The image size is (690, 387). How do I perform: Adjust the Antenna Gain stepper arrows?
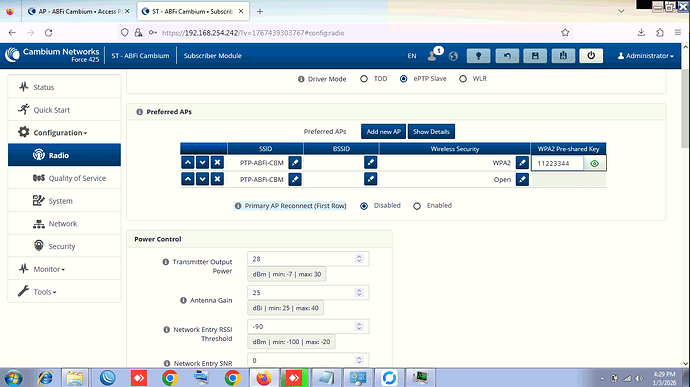point(359,292)
